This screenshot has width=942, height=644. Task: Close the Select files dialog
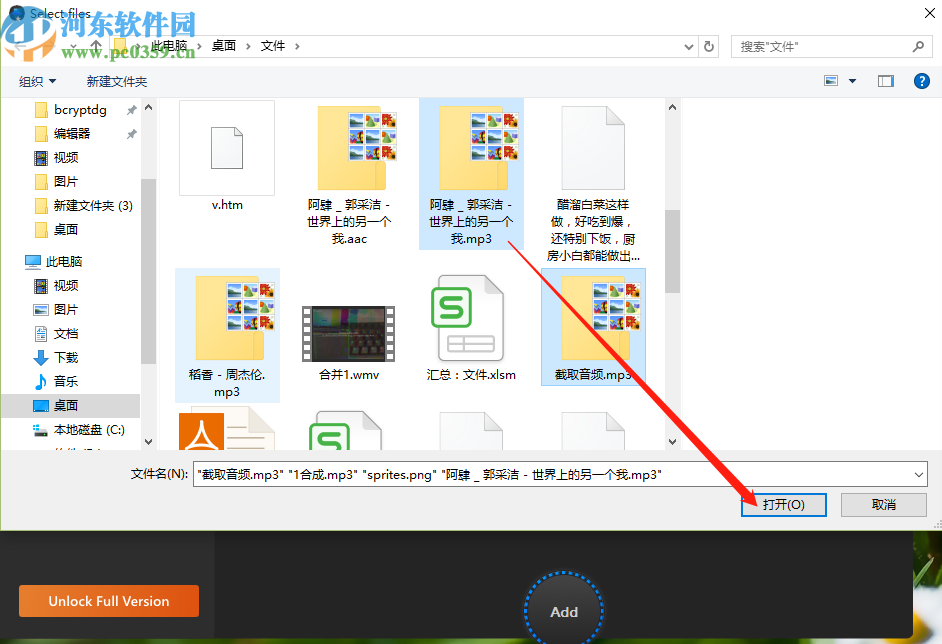pos(929,13)
